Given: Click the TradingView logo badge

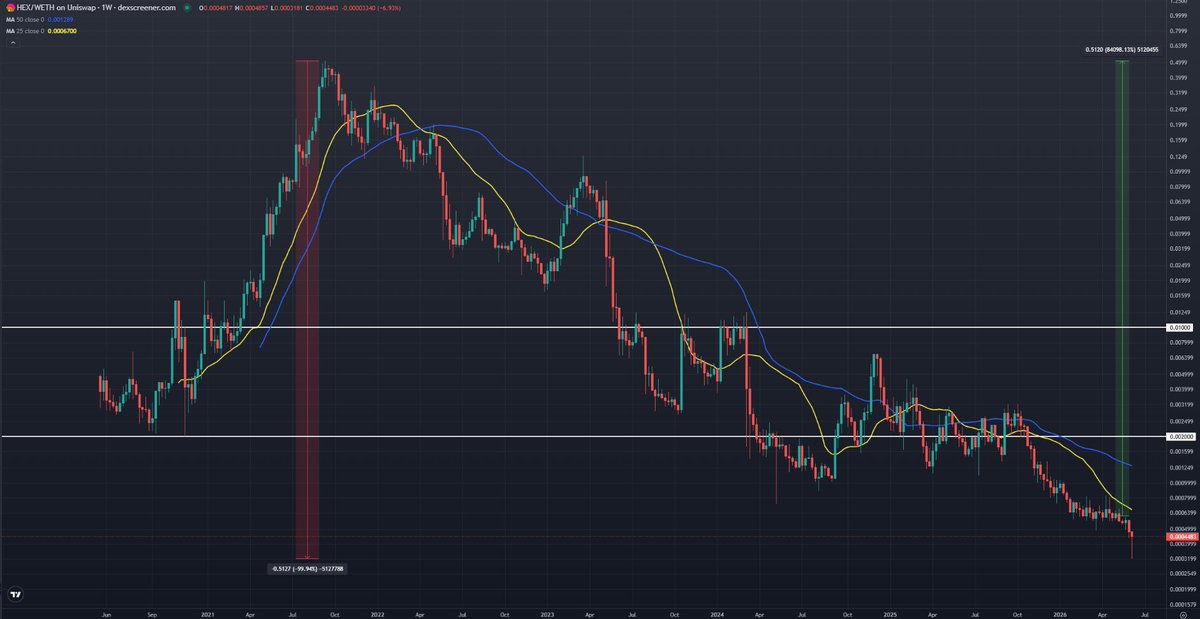Looking at the screenshot, I should [x=15, y=594].
